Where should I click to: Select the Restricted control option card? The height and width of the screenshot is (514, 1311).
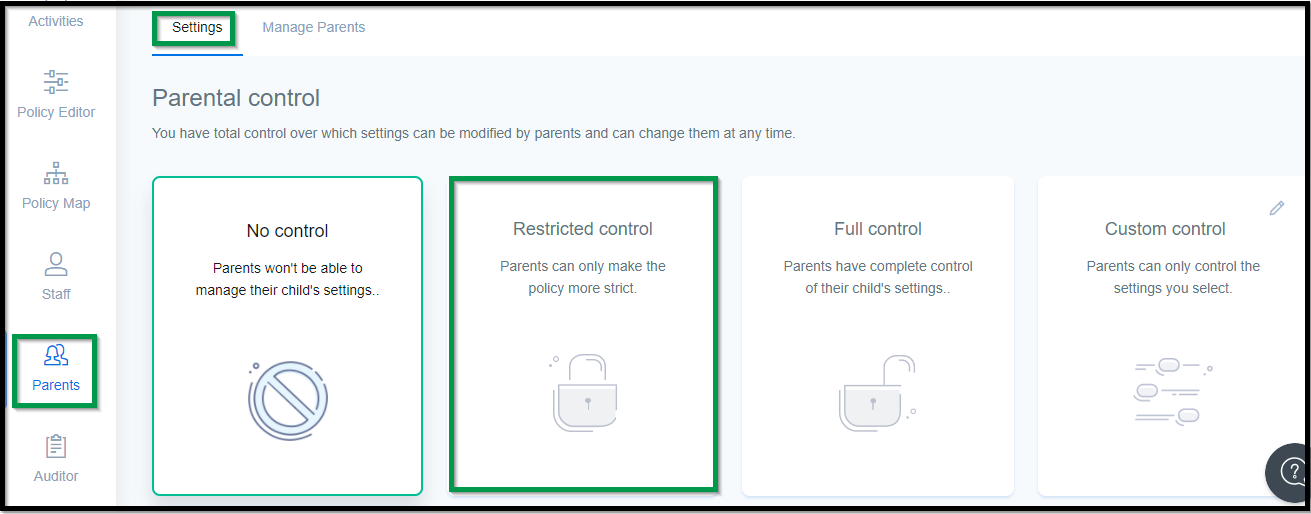click(583, 336)
